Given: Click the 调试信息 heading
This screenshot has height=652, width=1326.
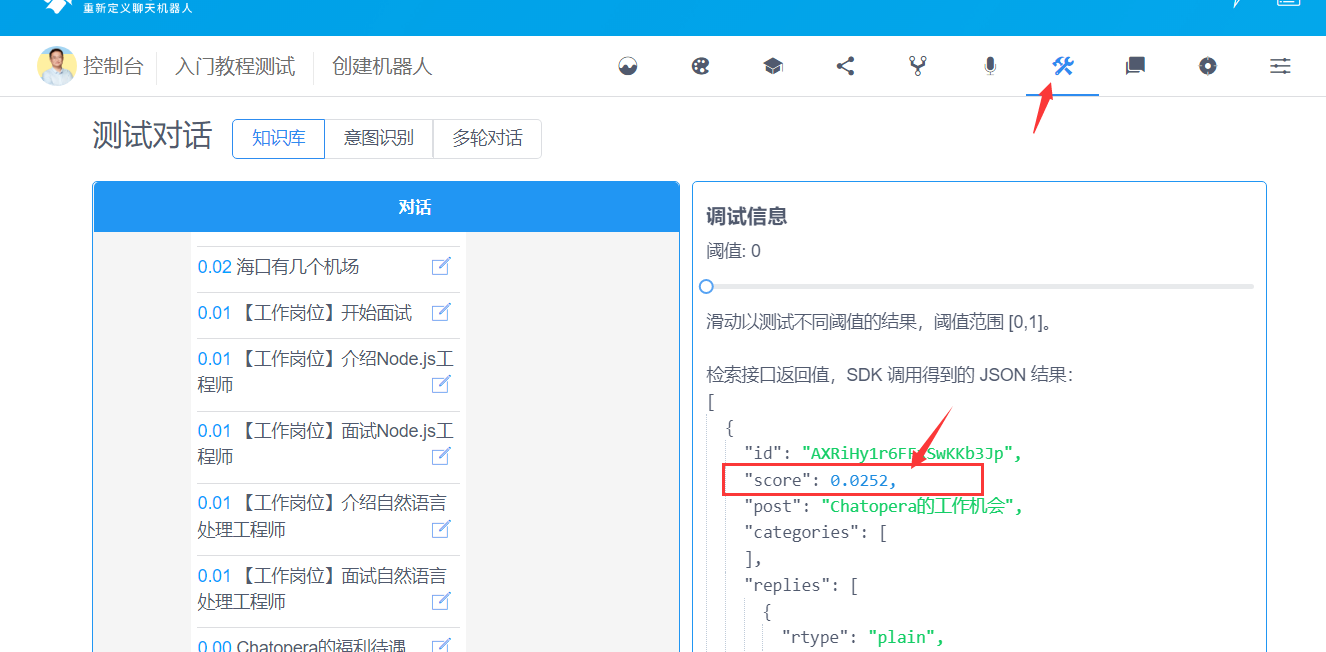Looking at the screenshot, I should pos(746,216).
